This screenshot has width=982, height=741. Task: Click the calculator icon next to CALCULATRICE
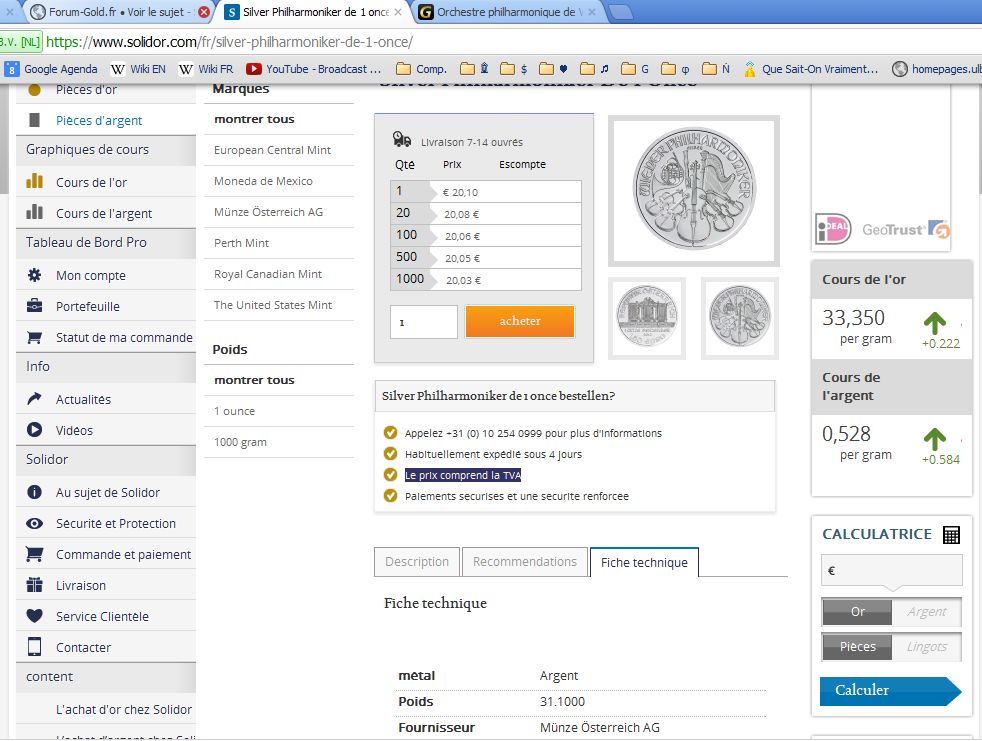951,534
